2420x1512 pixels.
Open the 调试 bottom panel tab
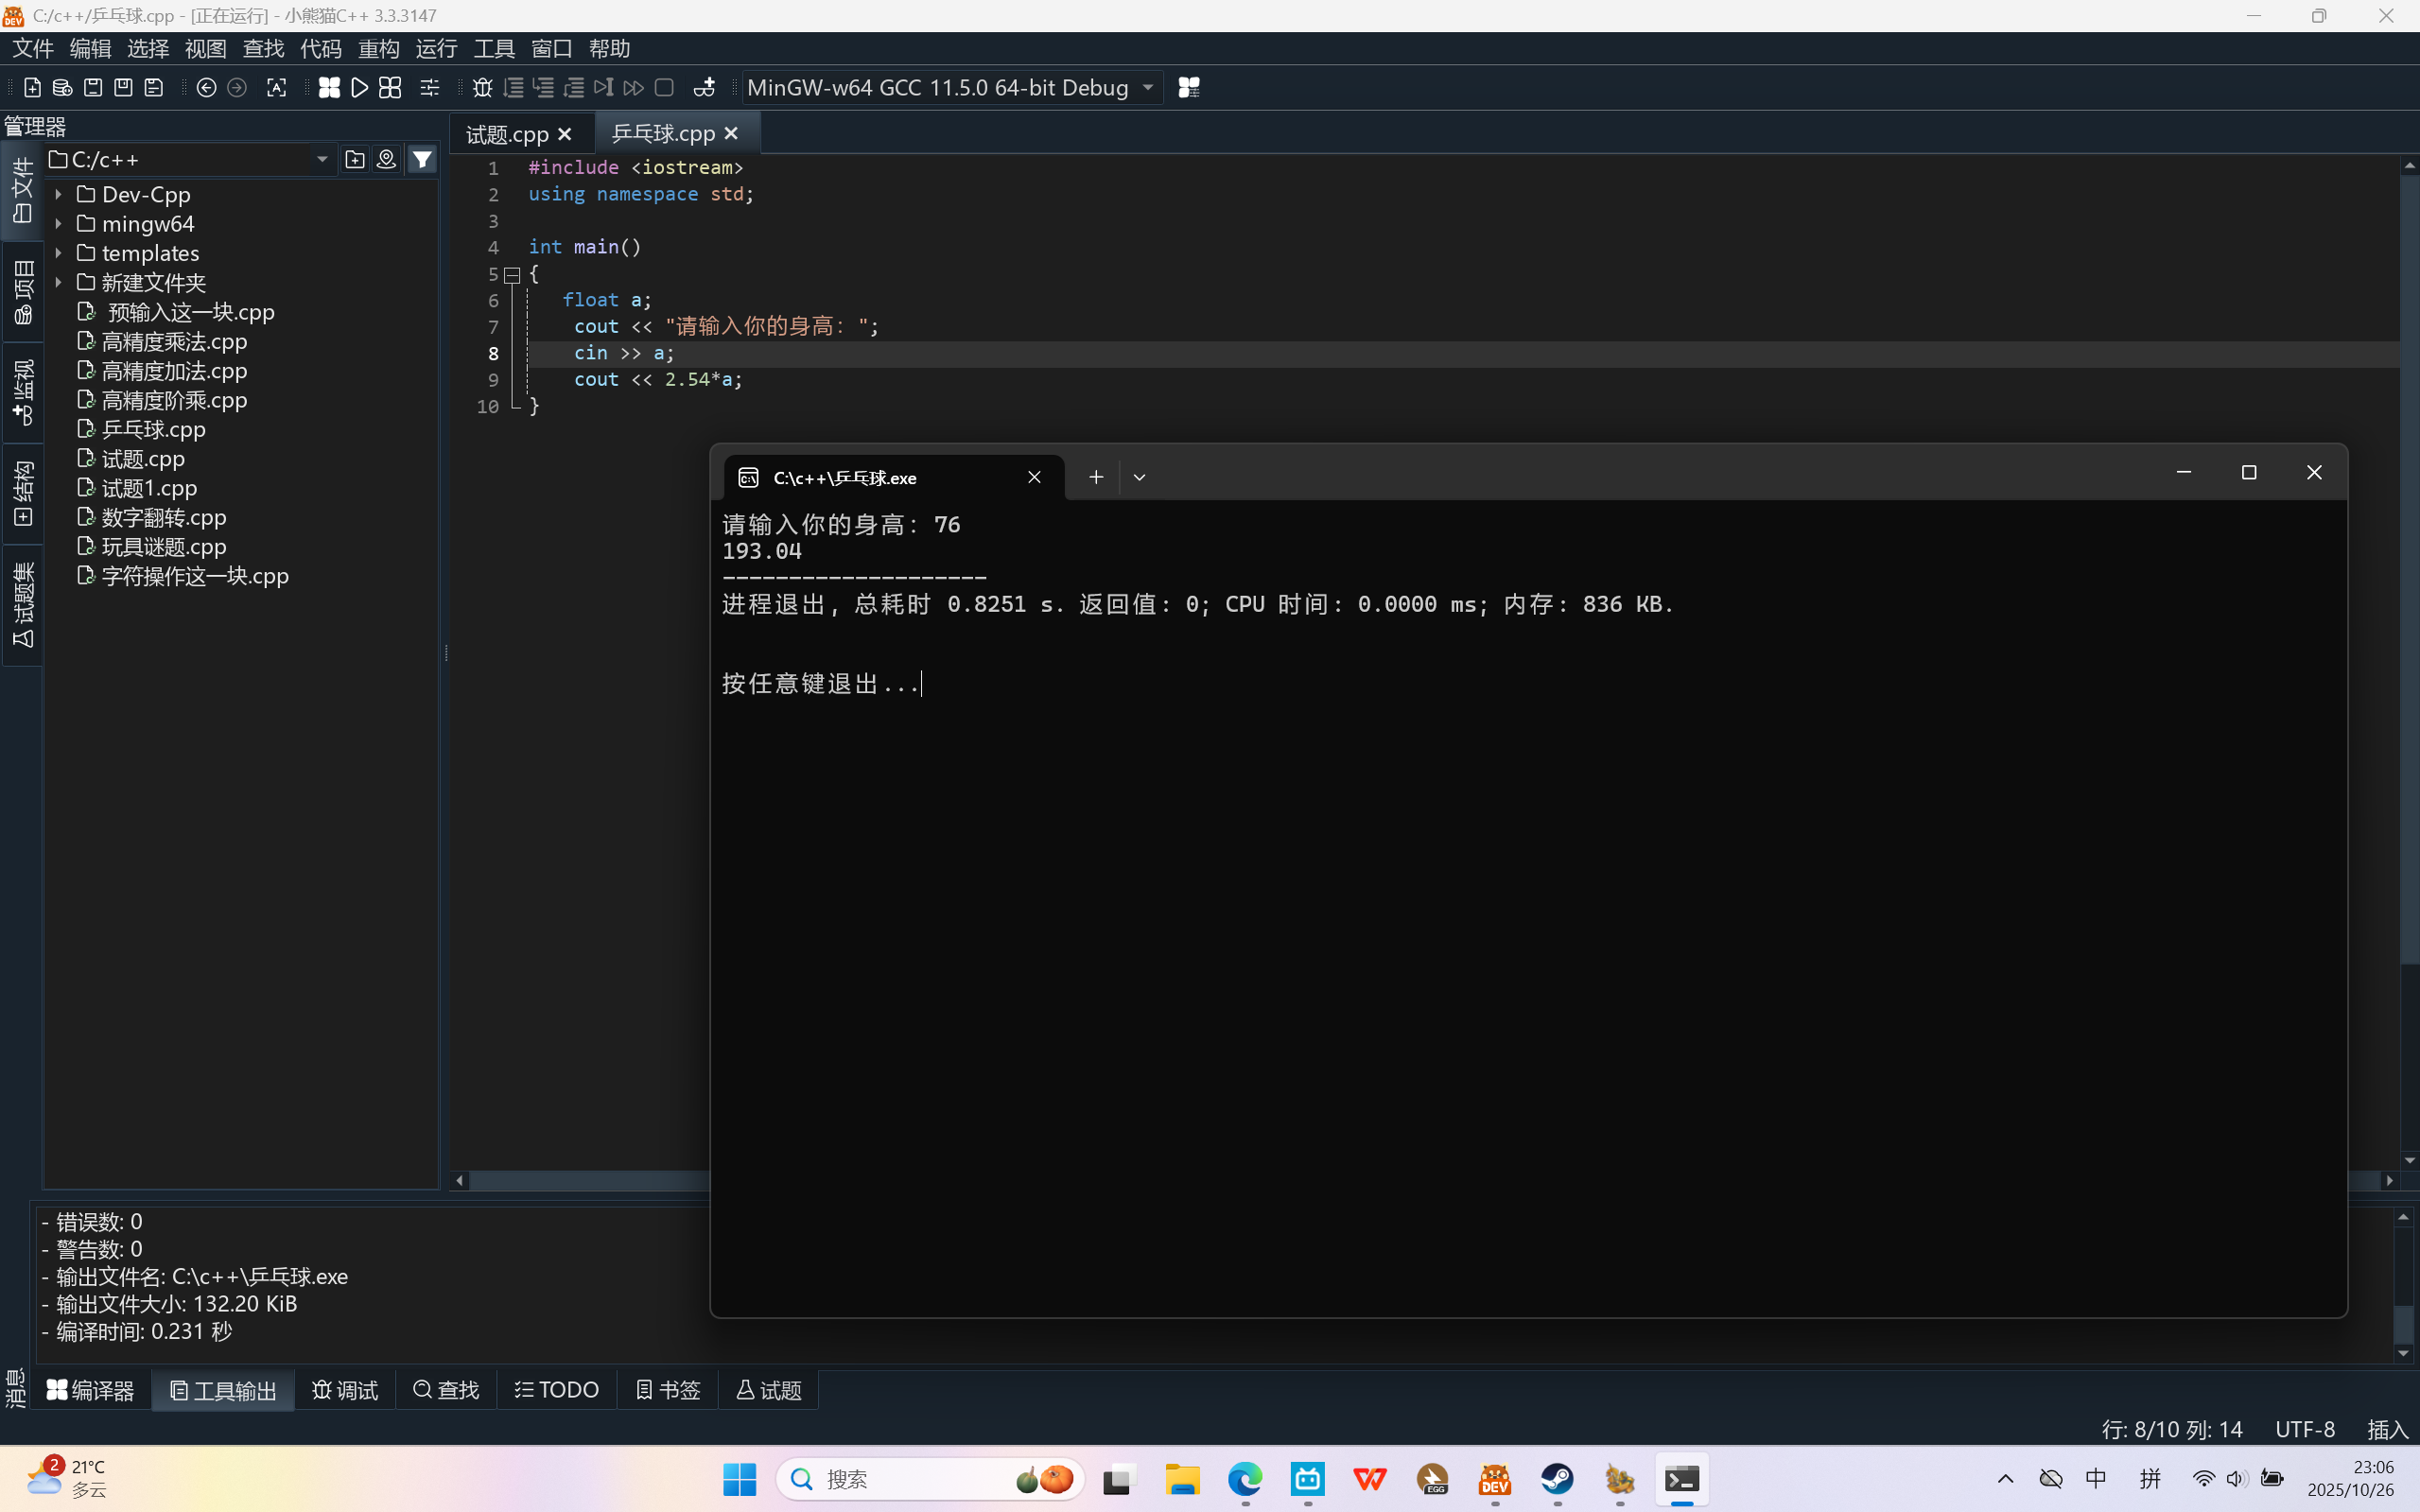tap(345, 1390)
